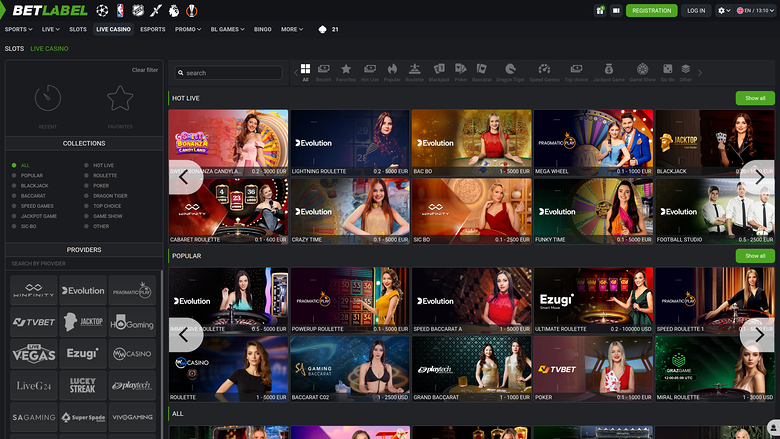
Task: Filter games by Blackjack category icon
Action: 439,72
